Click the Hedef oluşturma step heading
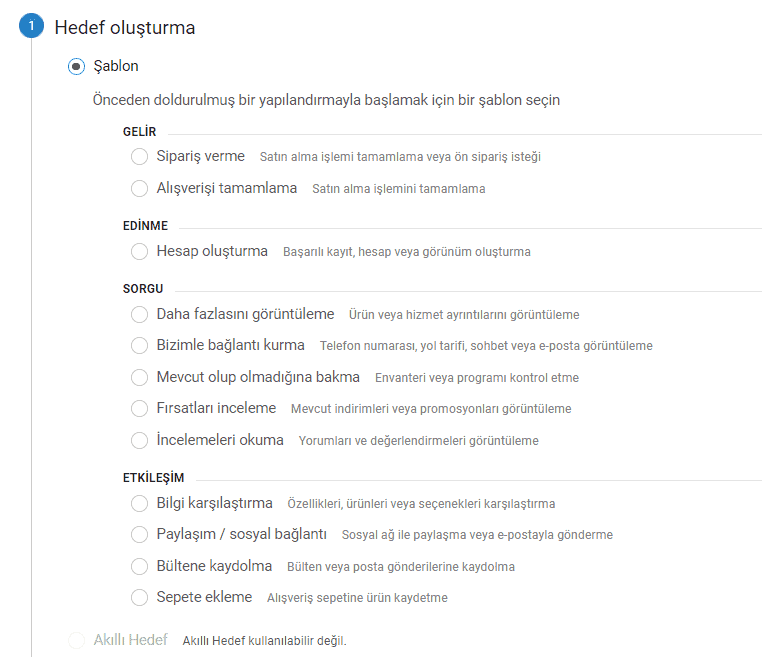The image size is (769, 657). [124, 28]
